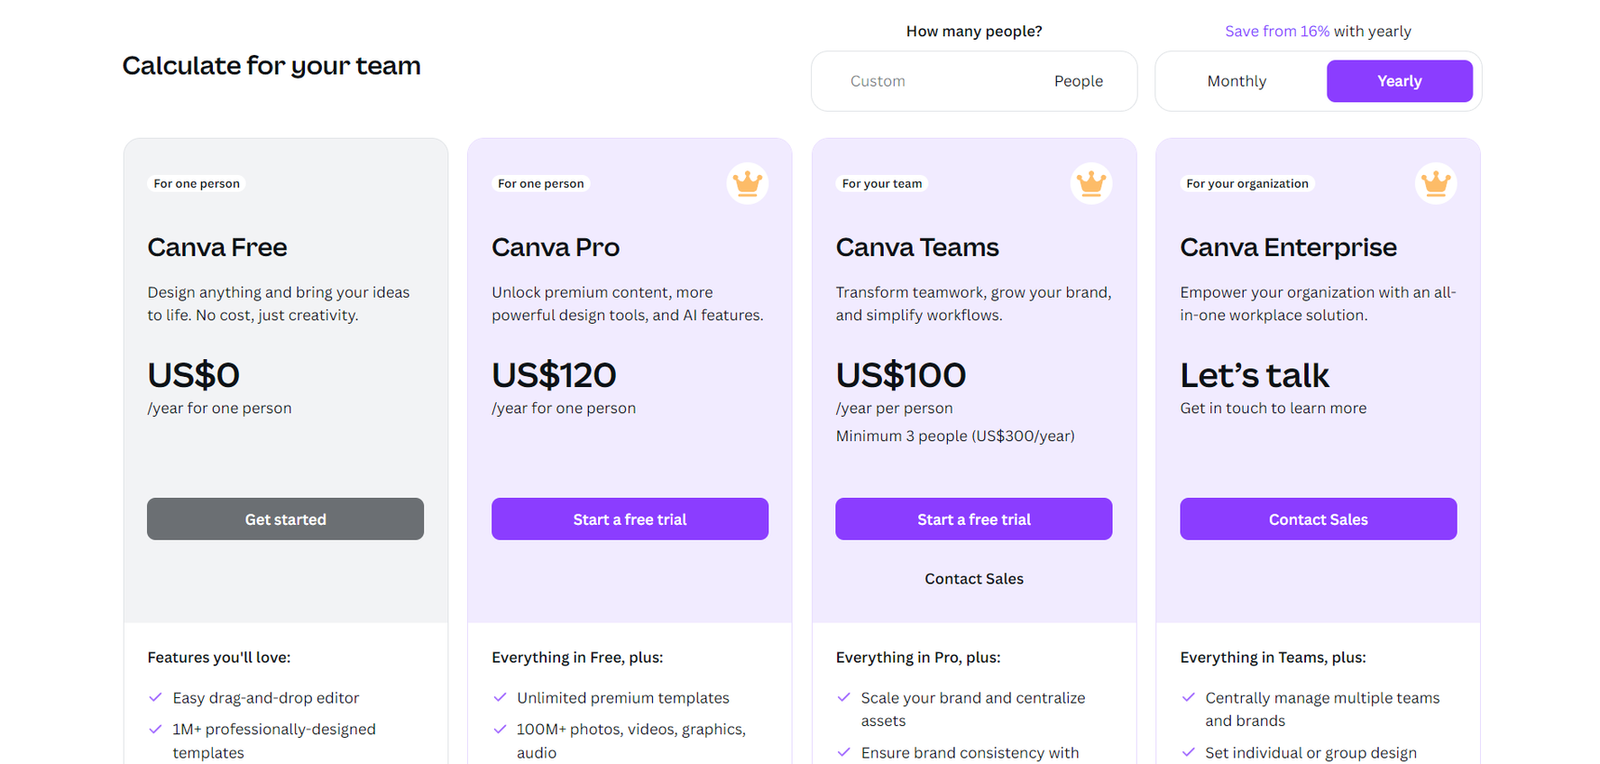The height and width of the screenshot is (764, 1600).
Task: Open the Contact Sales link under Canva Teams
Action: pyautogui.click(x=973, y=578)
